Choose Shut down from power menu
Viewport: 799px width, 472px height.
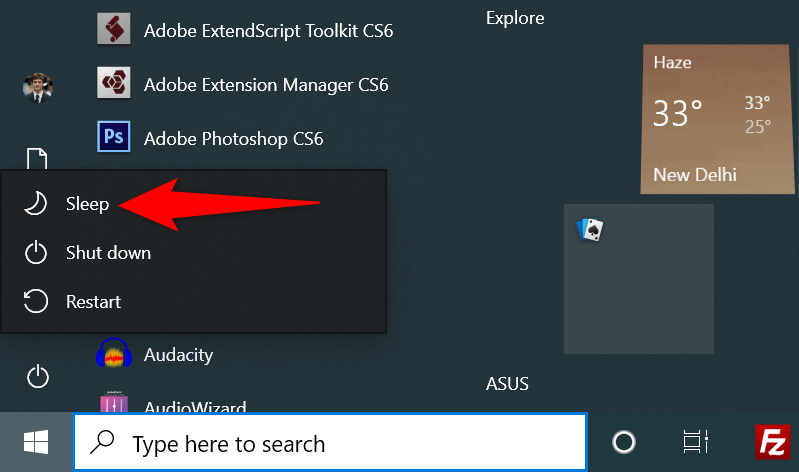click(x=108, y=253)
